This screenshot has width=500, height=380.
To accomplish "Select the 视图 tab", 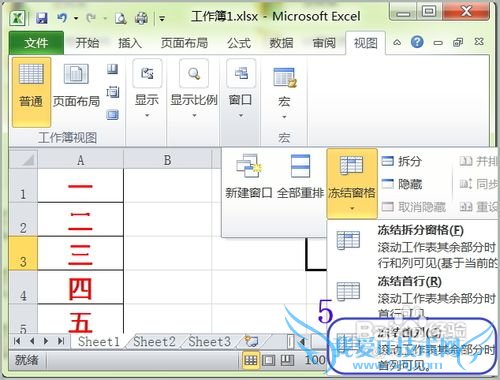I will pos(366,43).
